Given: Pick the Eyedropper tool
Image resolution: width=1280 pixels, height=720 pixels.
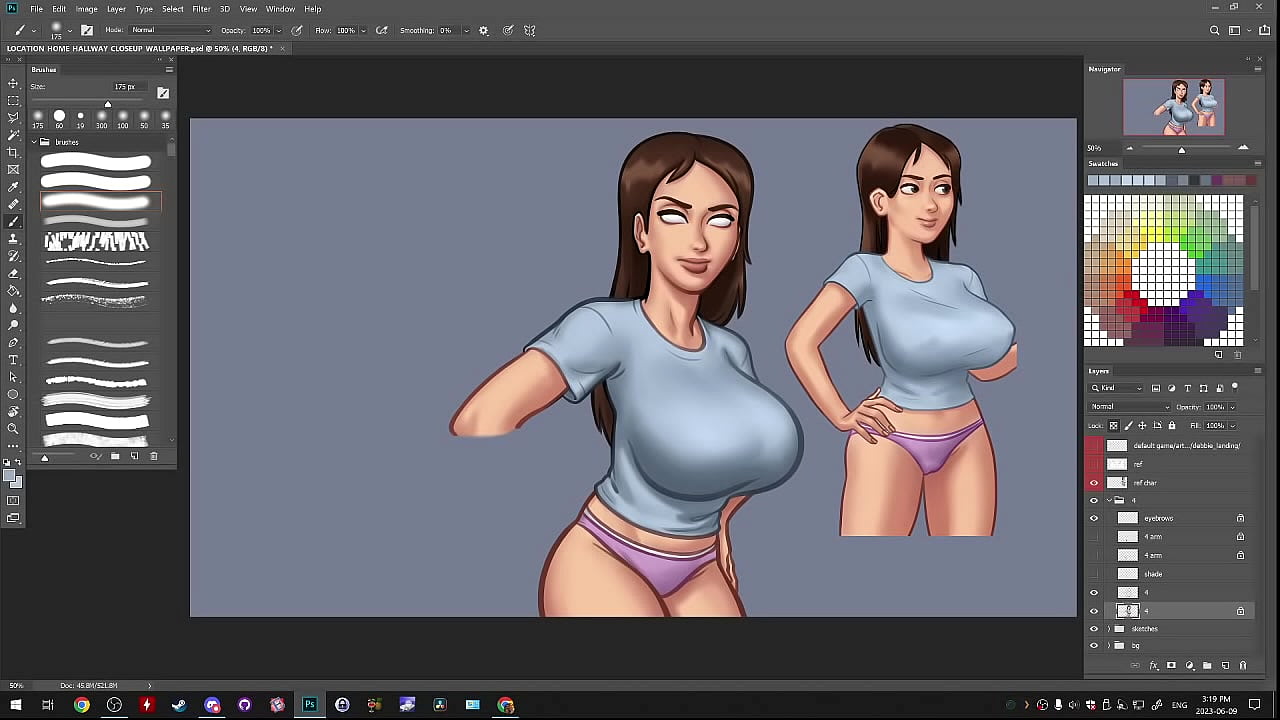Looking at the screenshot, I should coord(13,187).
